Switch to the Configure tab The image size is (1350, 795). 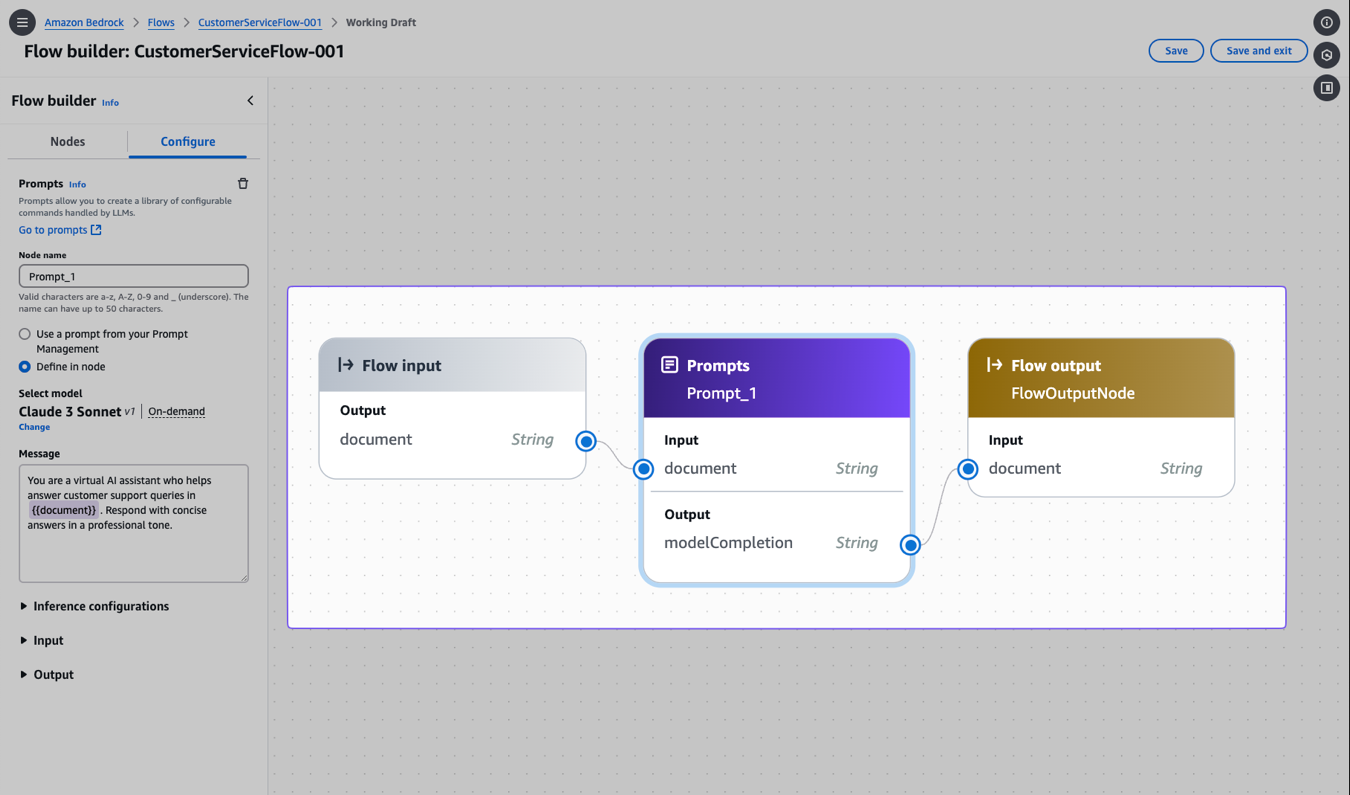coord(188,142)
